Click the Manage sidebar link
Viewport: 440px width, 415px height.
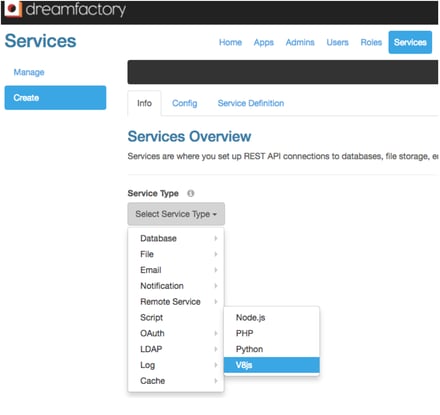pos(29,72)
